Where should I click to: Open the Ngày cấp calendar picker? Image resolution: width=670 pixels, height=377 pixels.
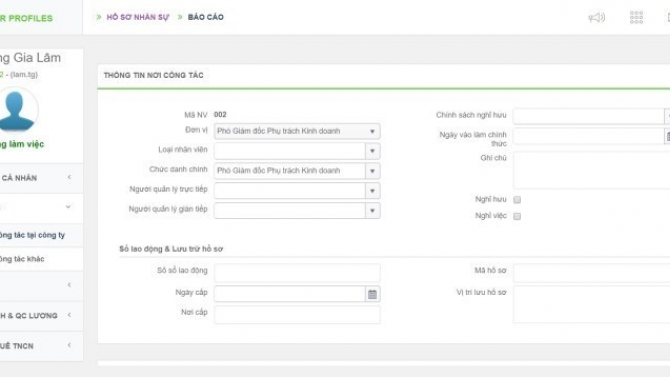[x=372, y=294]
